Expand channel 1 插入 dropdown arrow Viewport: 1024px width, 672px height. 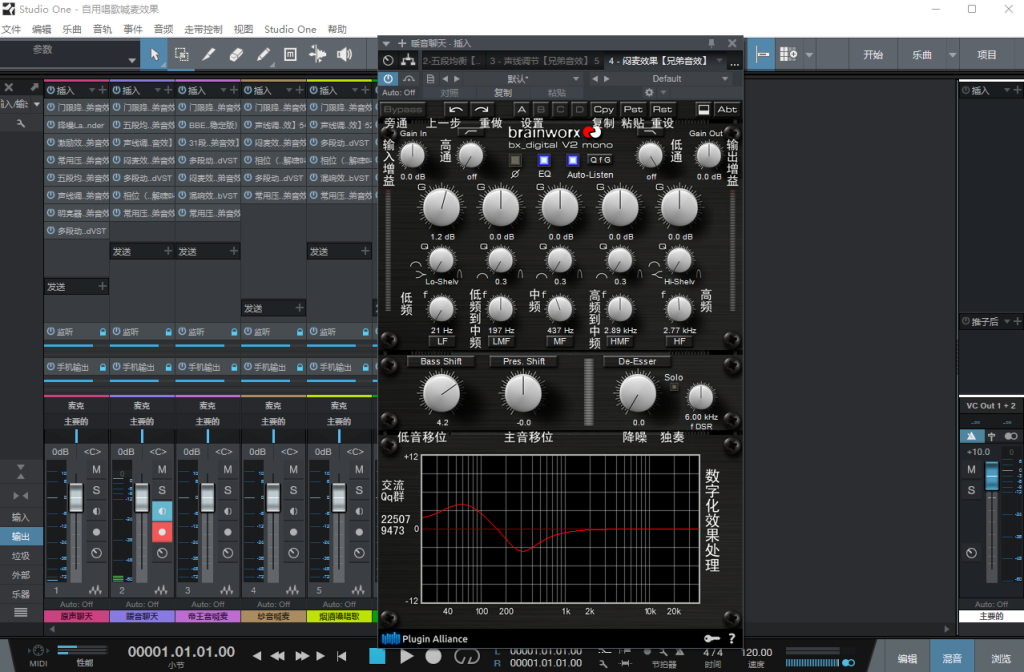(x=93, y=90)
